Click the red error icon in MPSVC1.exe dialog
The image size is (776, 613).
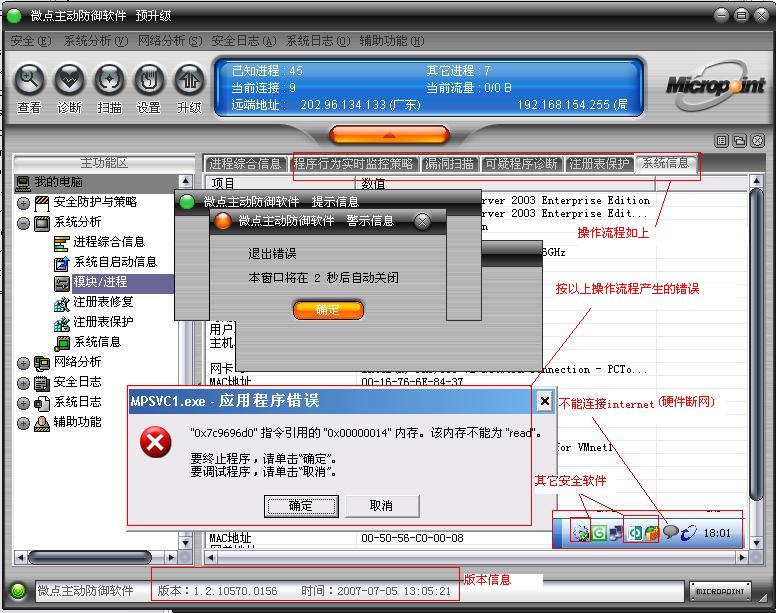(155, 442)
